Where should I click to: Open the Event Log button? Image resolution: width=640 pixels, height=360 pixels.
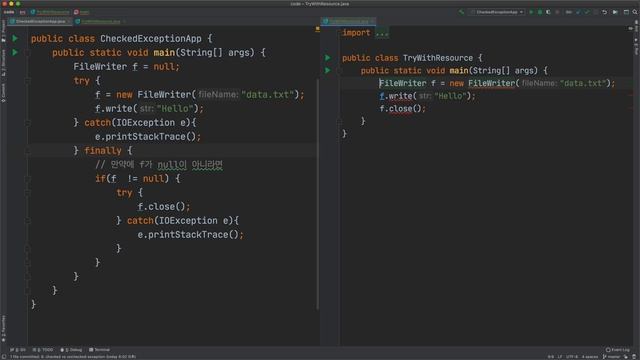618,350
